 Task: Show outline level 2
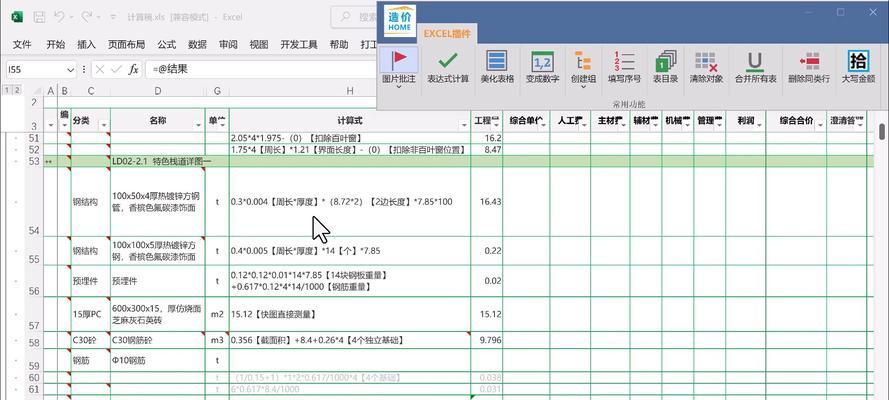click(17, 90)
